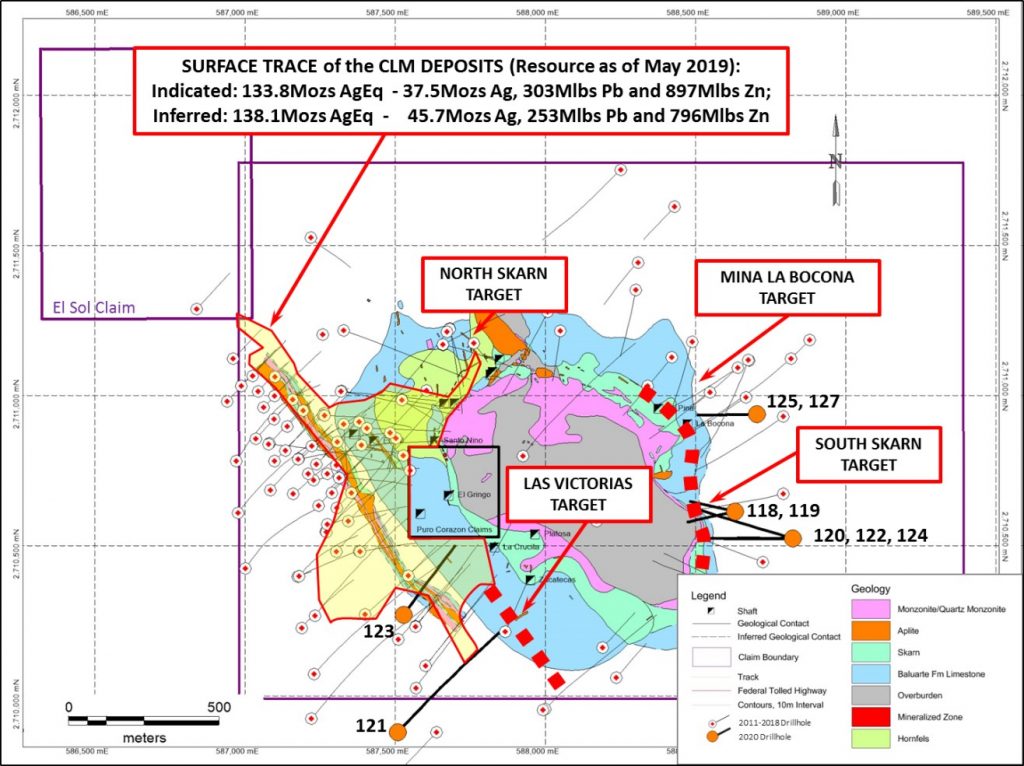Select the orange drillhole marker for 118, 119

point(735,511)
